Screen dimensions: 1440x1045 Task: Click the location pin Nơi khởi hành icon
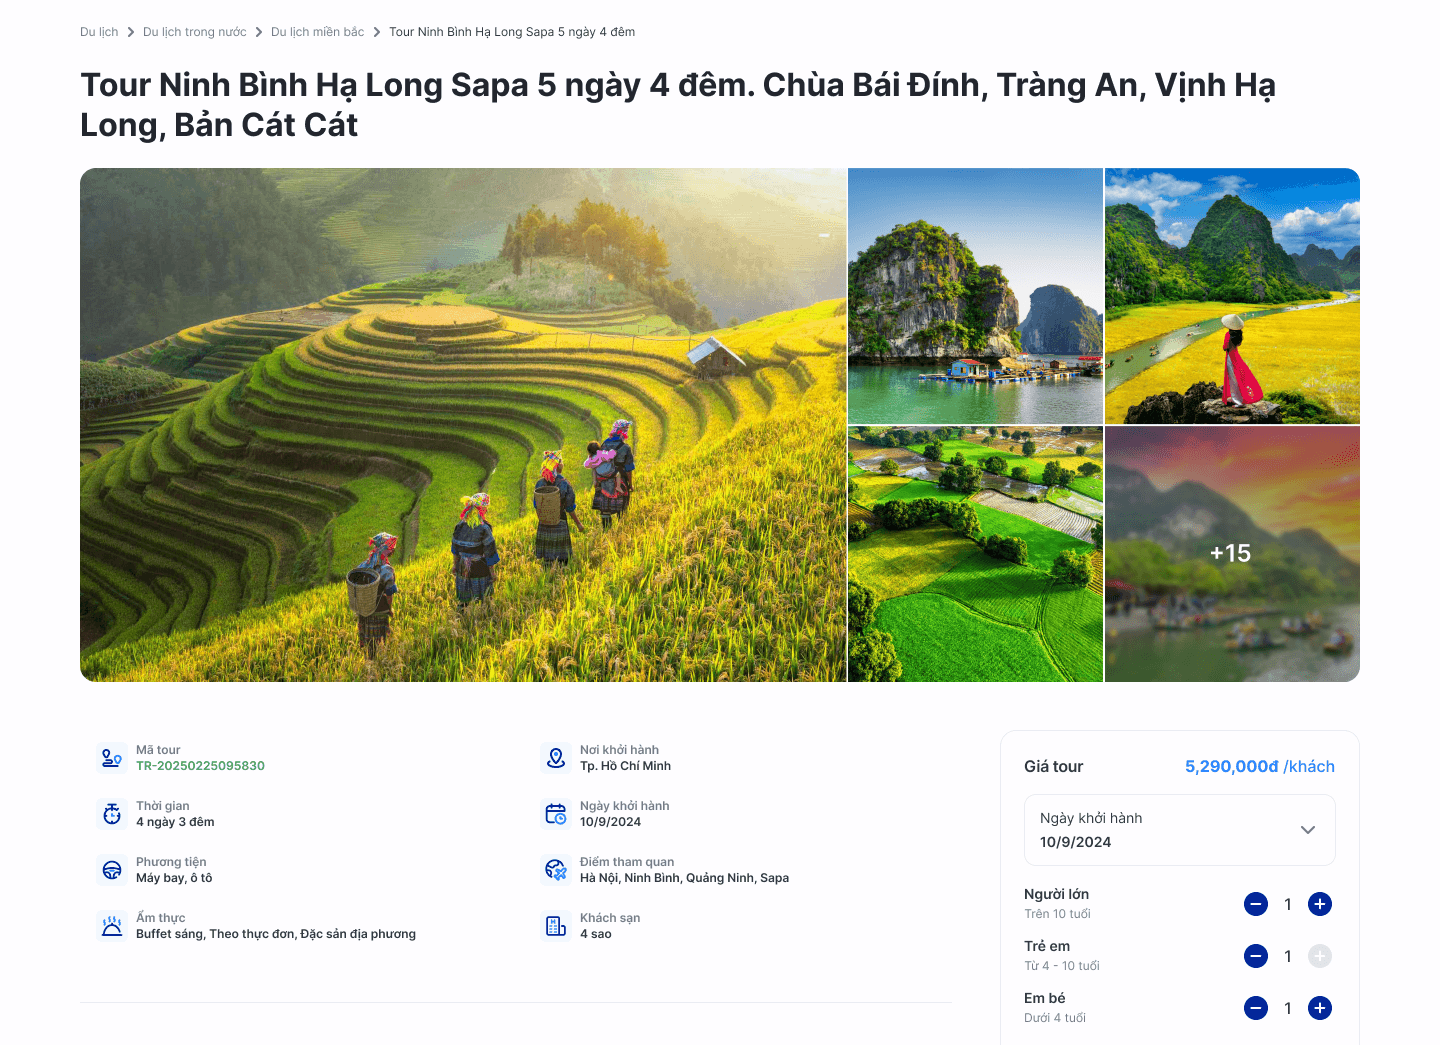tap(556, 758)
